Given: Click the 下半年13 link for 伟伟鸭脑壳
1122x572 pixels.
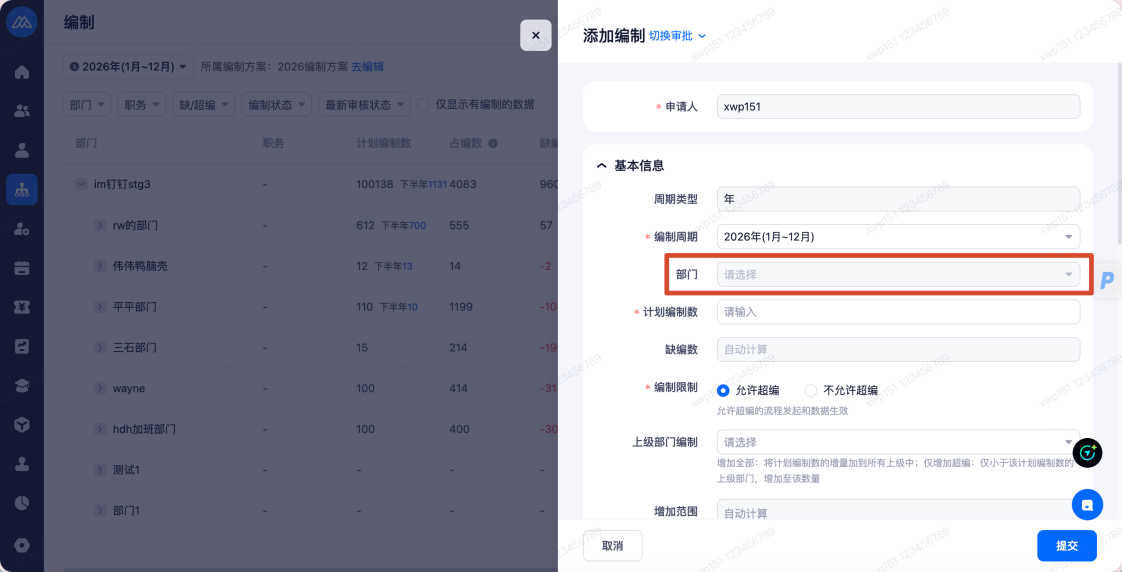Looking at the screenshot, I should coord(393,266).
